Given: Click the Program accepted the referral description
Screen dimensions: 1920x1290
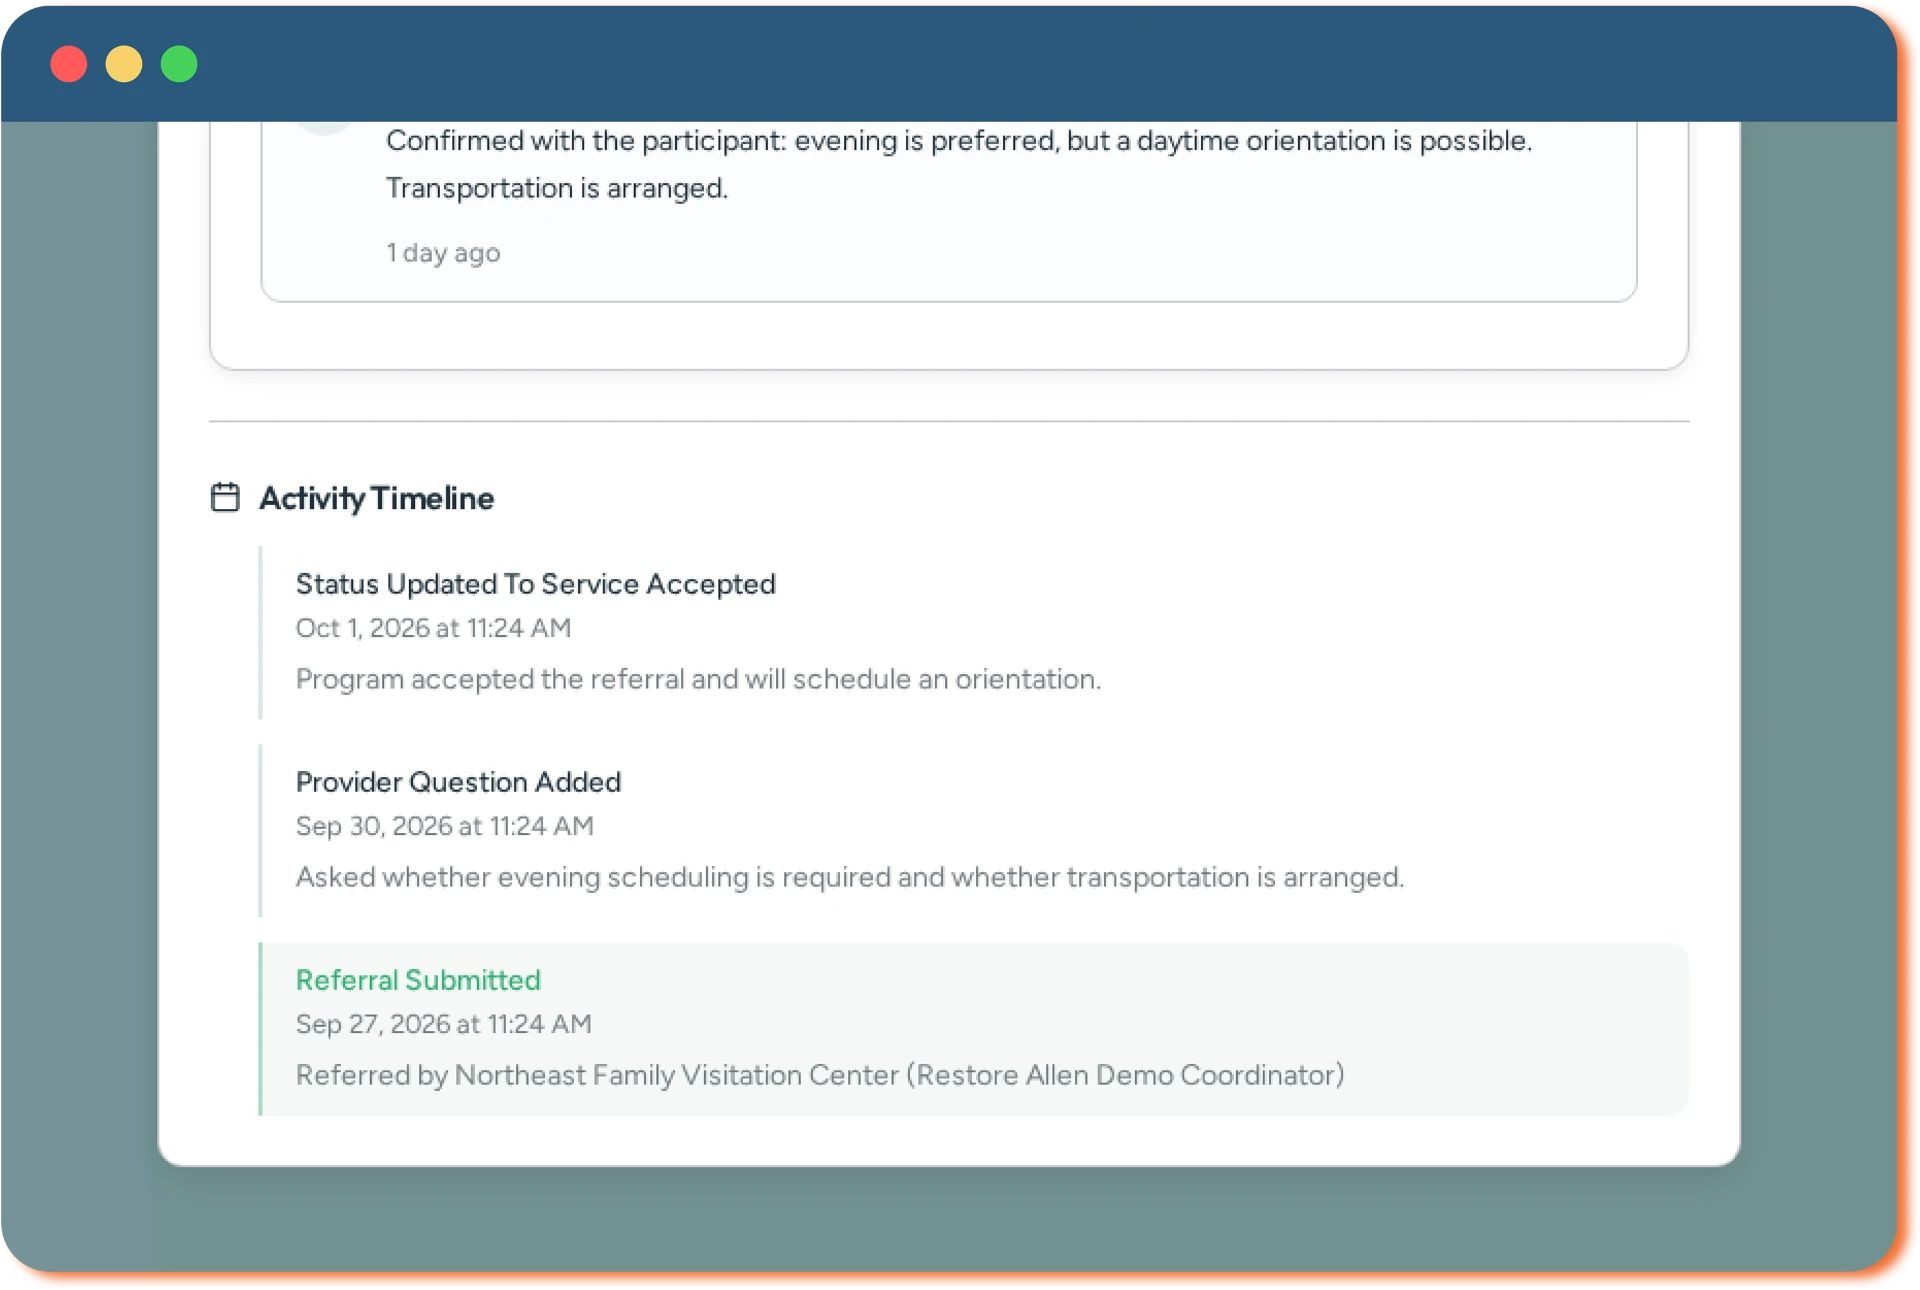Looking at the screenshot, I should 698,679.
